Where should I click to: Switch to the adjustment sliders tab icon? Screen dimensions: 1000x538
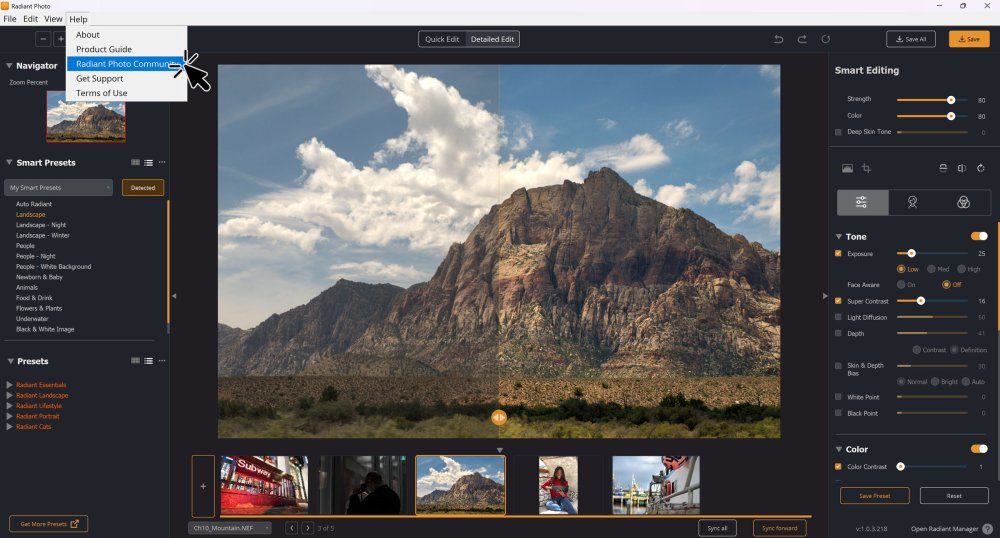click(x=862, y=203)
